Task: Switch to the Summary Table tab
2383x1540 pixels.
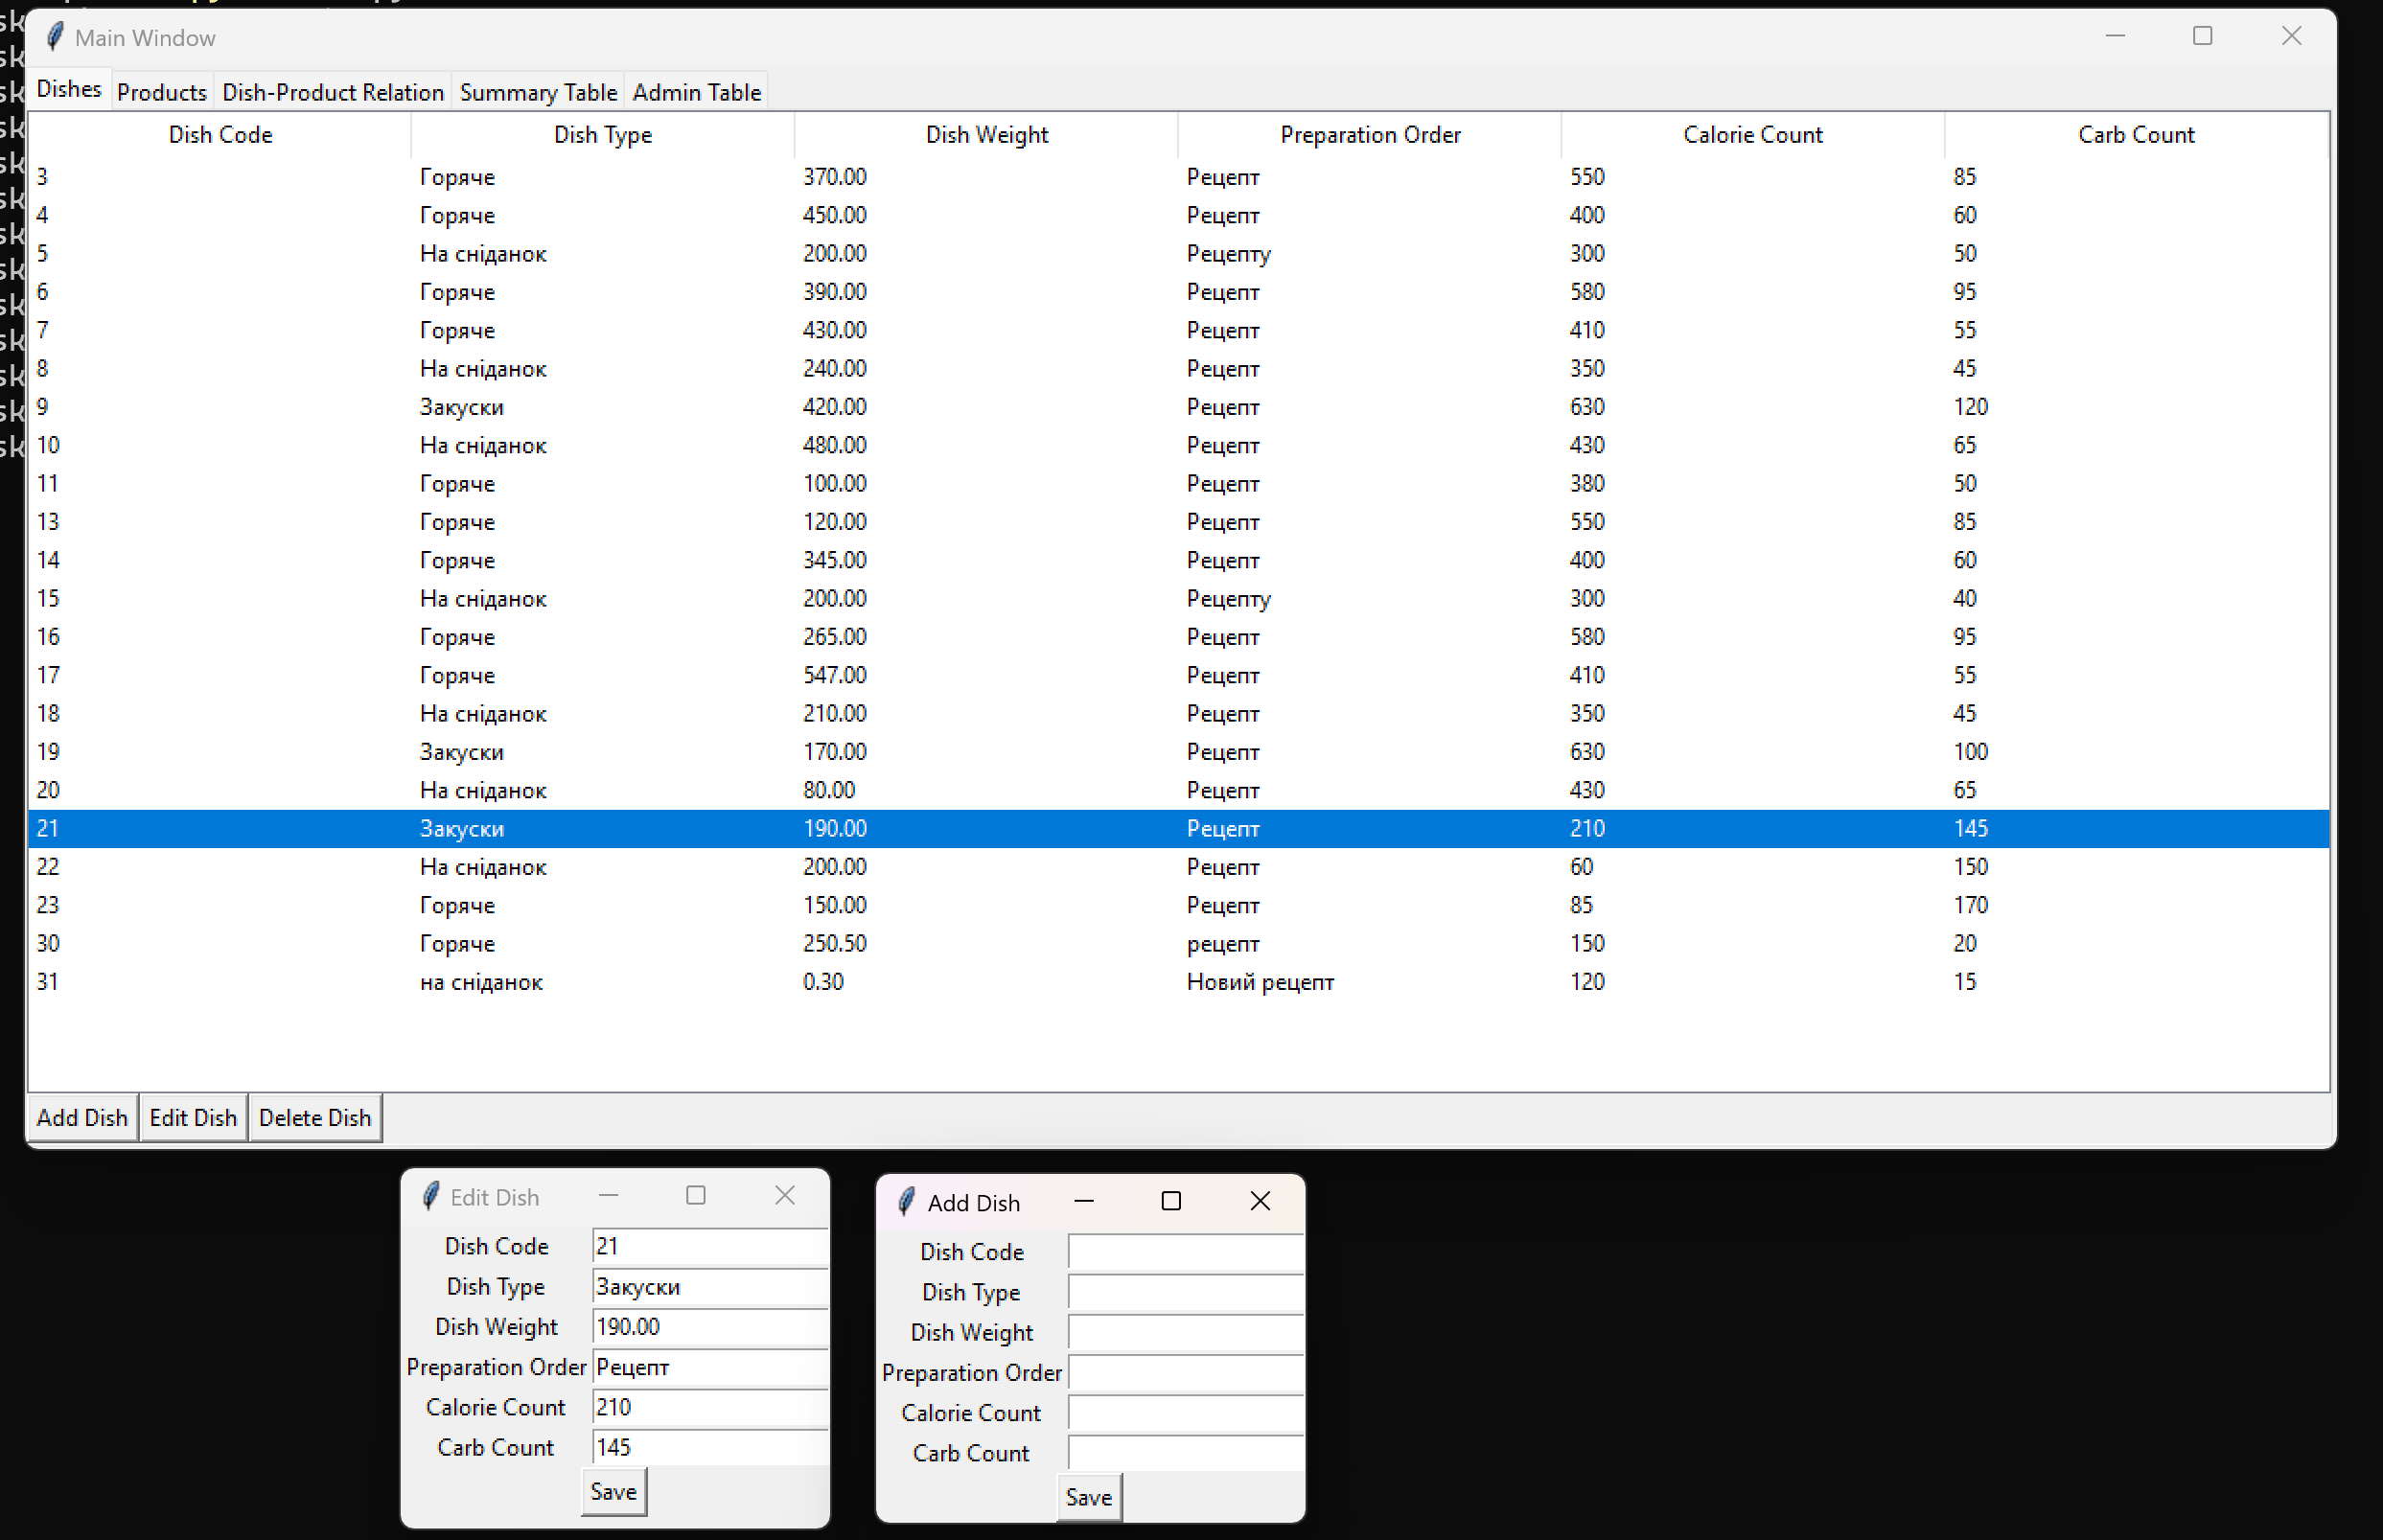Action: (x=538, y=91)
